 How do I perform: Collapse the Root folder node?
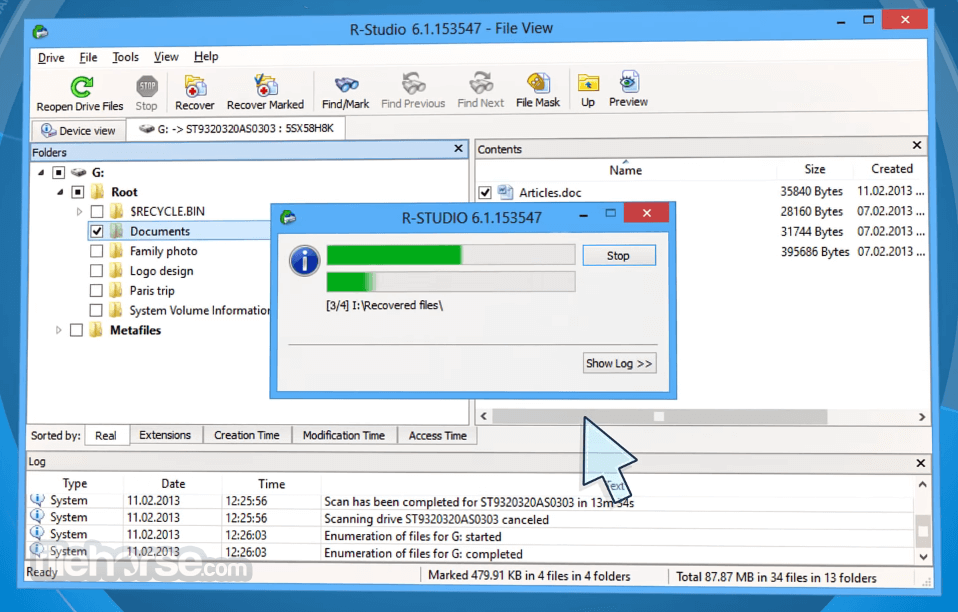60,192
